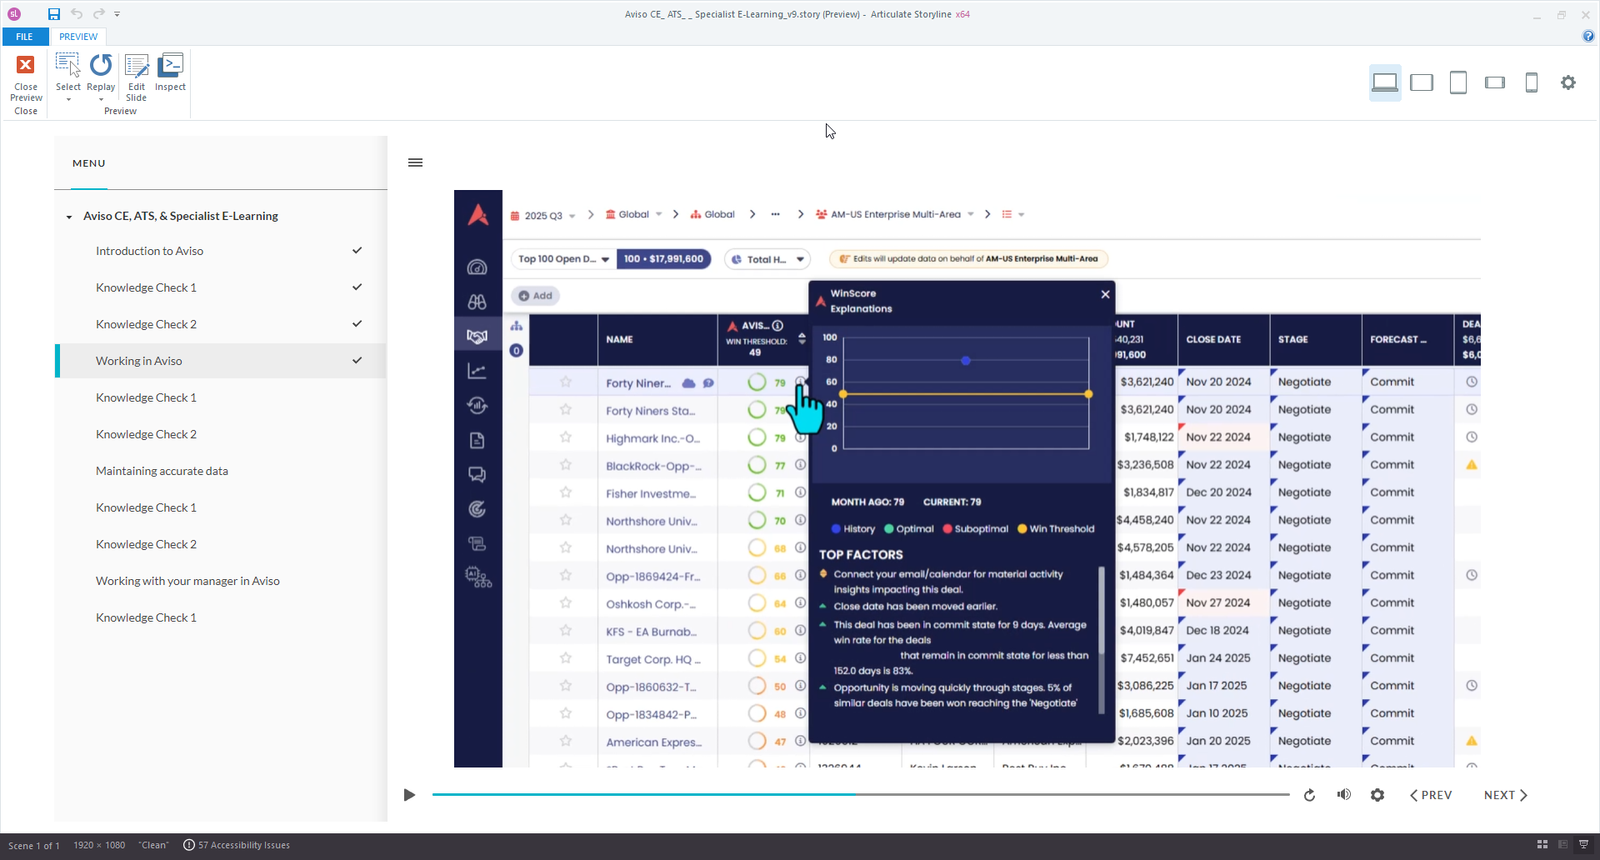Click the hamburger menu toggle icon

[x=416, y=163]
